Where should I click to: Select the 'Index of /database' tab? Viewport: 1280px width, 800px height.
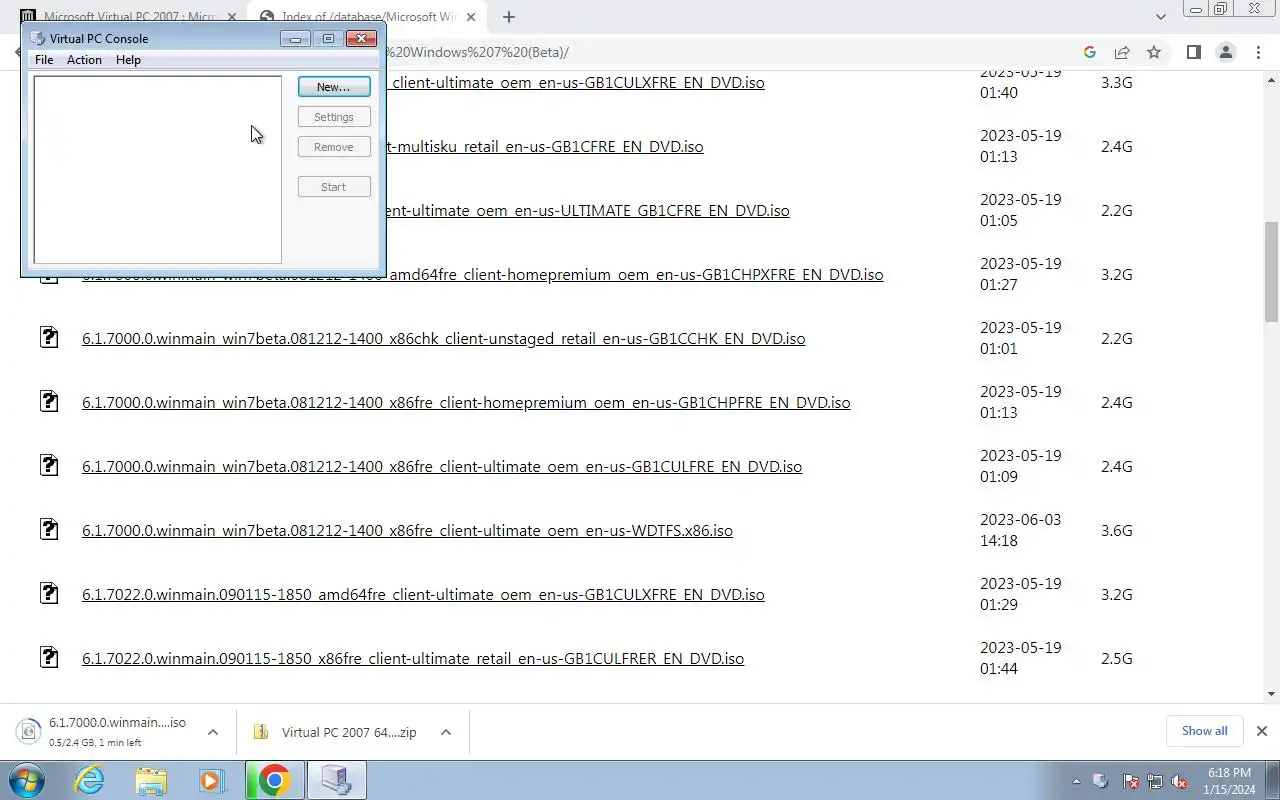[x=366, y=17]
